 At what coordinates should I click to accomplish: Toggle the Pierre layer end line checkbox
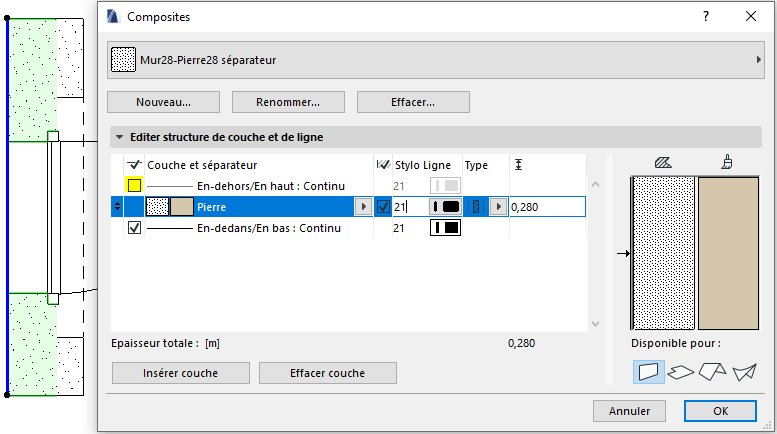pos(383,207)
